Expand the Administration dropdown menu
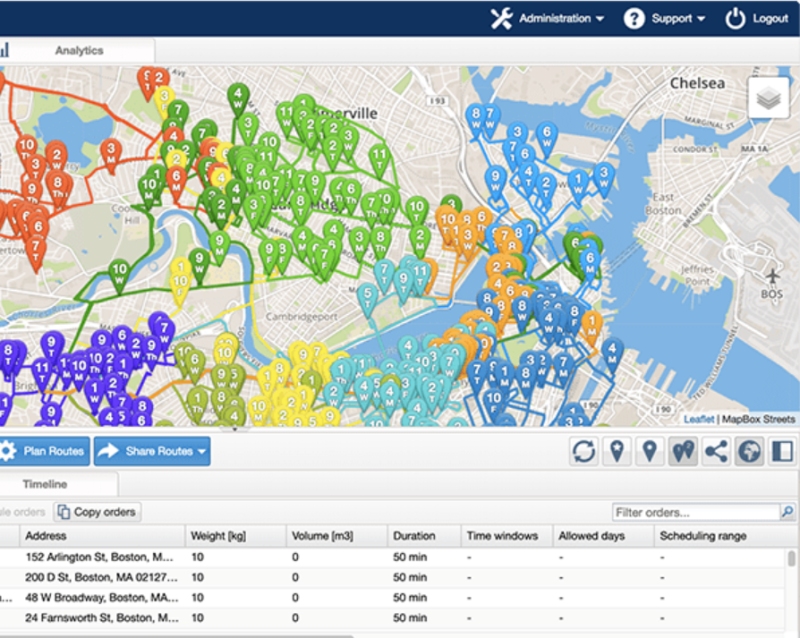The width and height of the screenshot is (800, 638). 547,19
